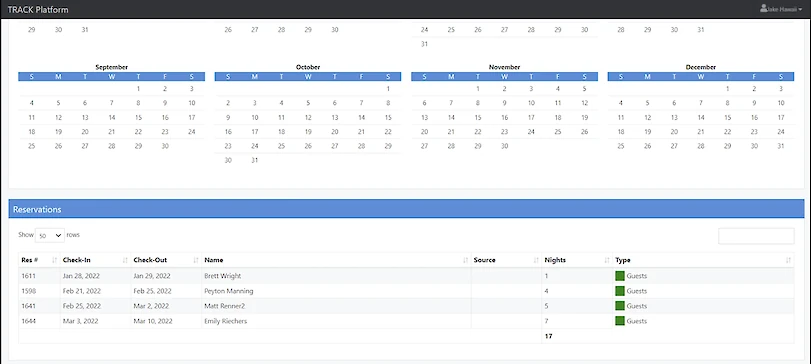Select December 25 on the calendar
Viewport: 811px width, 364px height.
[621, 146]
